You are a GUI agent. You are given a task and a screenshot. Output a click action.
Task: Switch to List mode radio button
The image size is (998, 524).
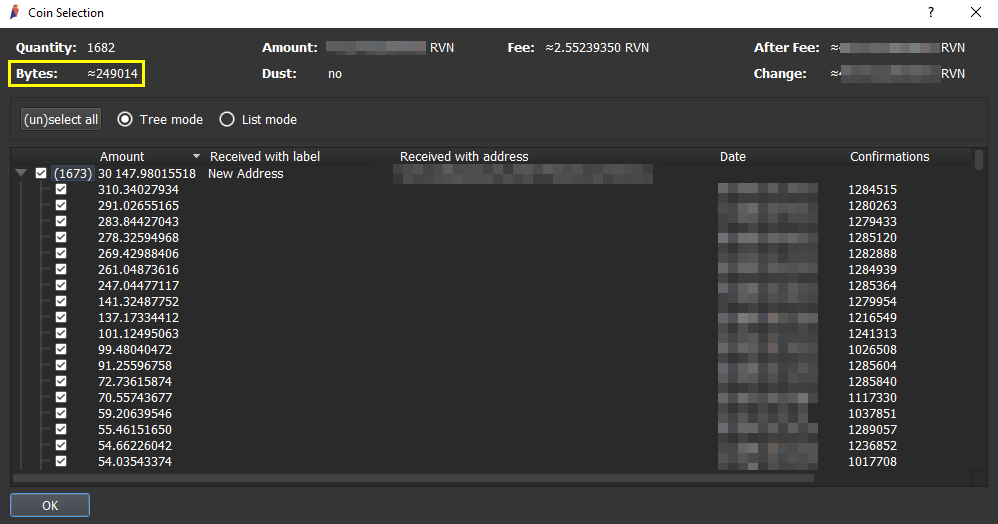tap(227, 119)
